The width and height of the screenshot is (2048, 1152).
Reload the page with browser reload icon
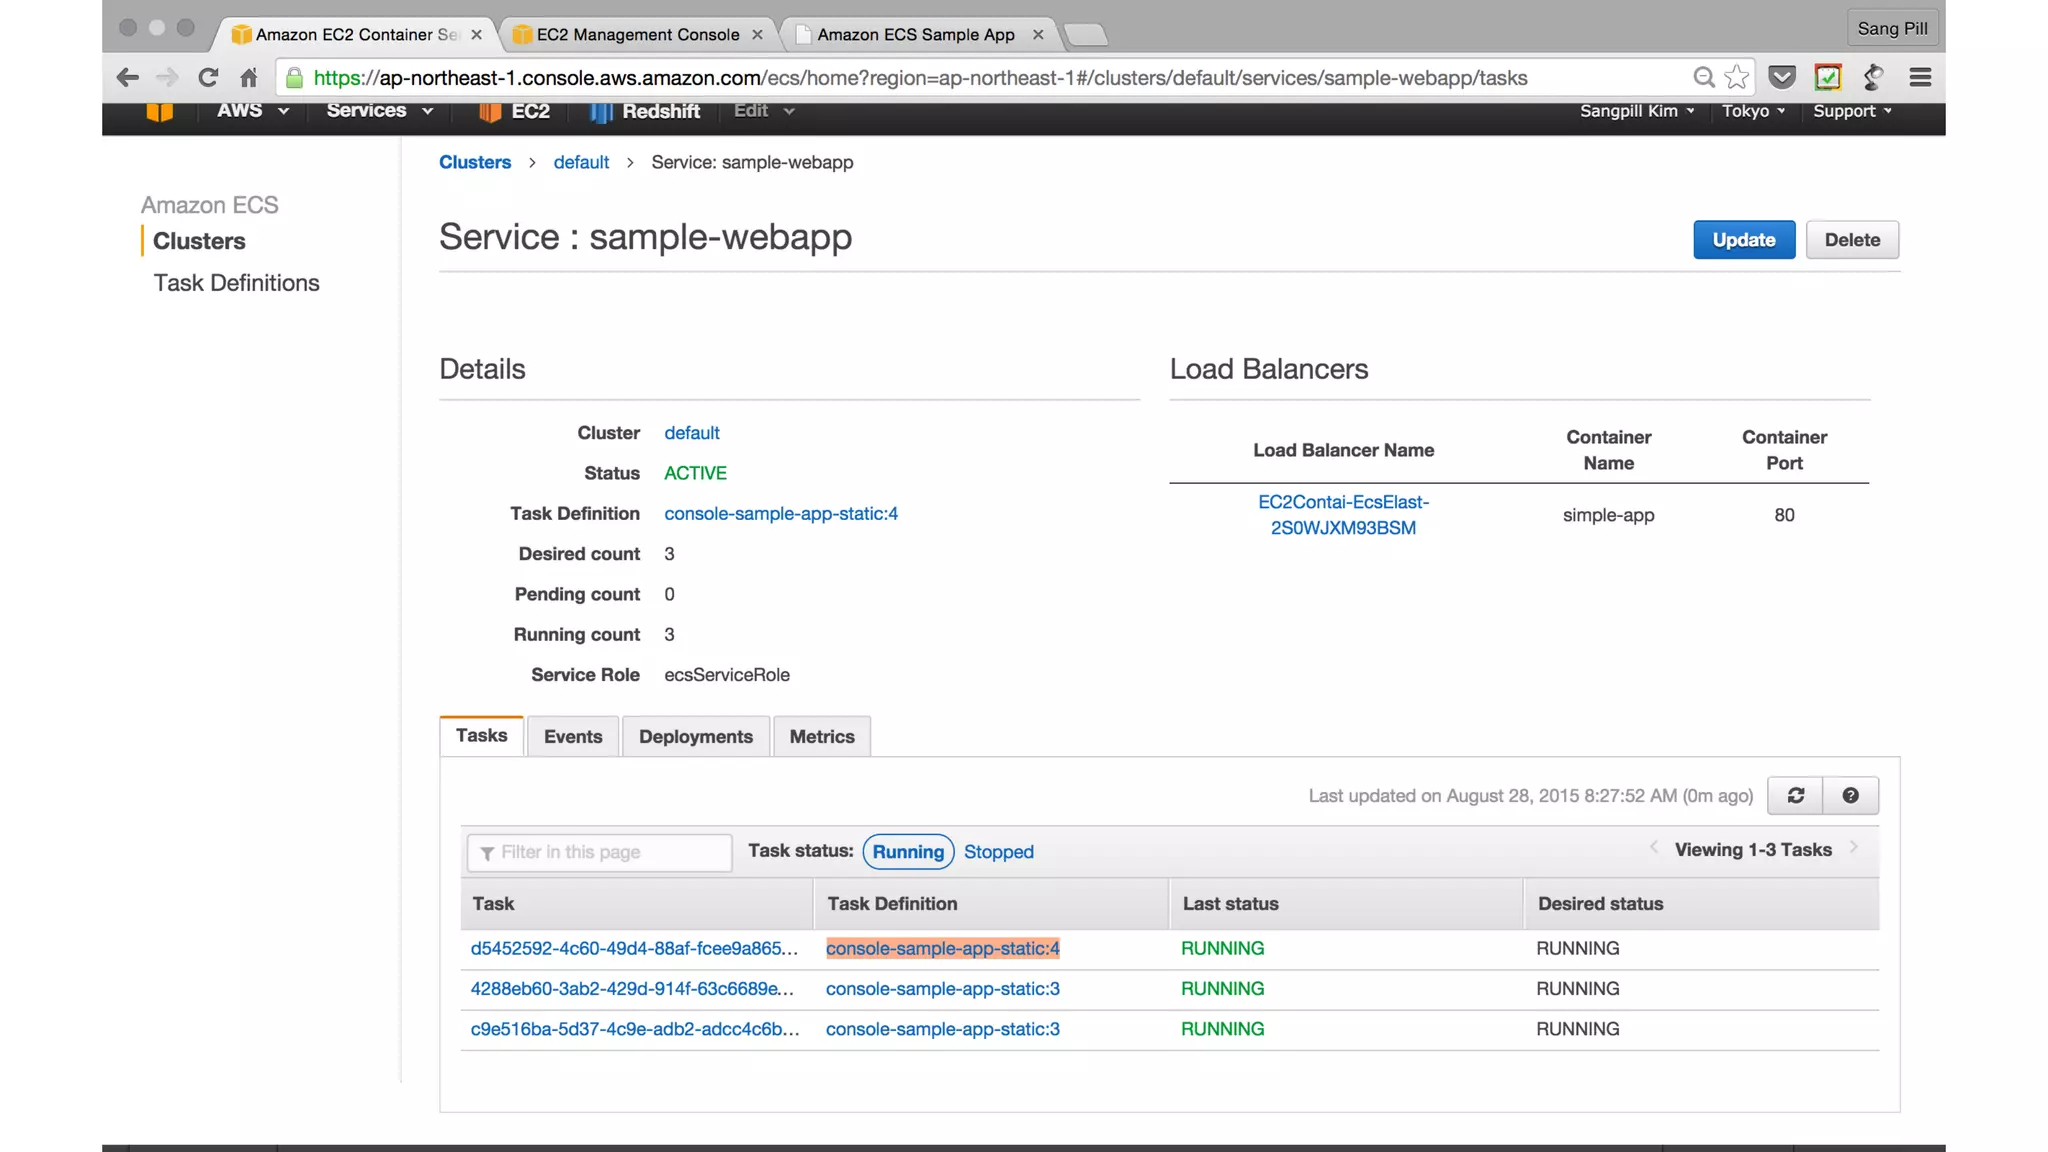(208, 77)
